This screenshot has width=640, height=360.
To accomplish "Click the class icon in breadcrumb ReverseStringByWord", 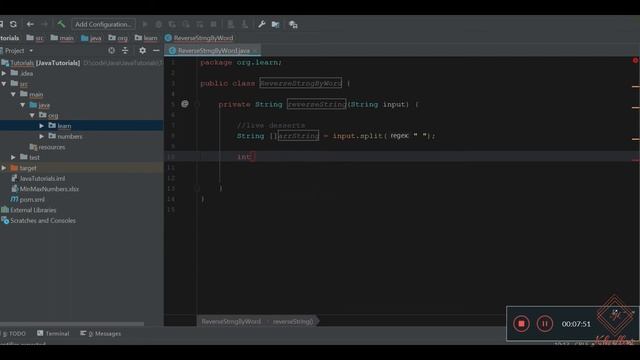I will (x=168, y=38).
